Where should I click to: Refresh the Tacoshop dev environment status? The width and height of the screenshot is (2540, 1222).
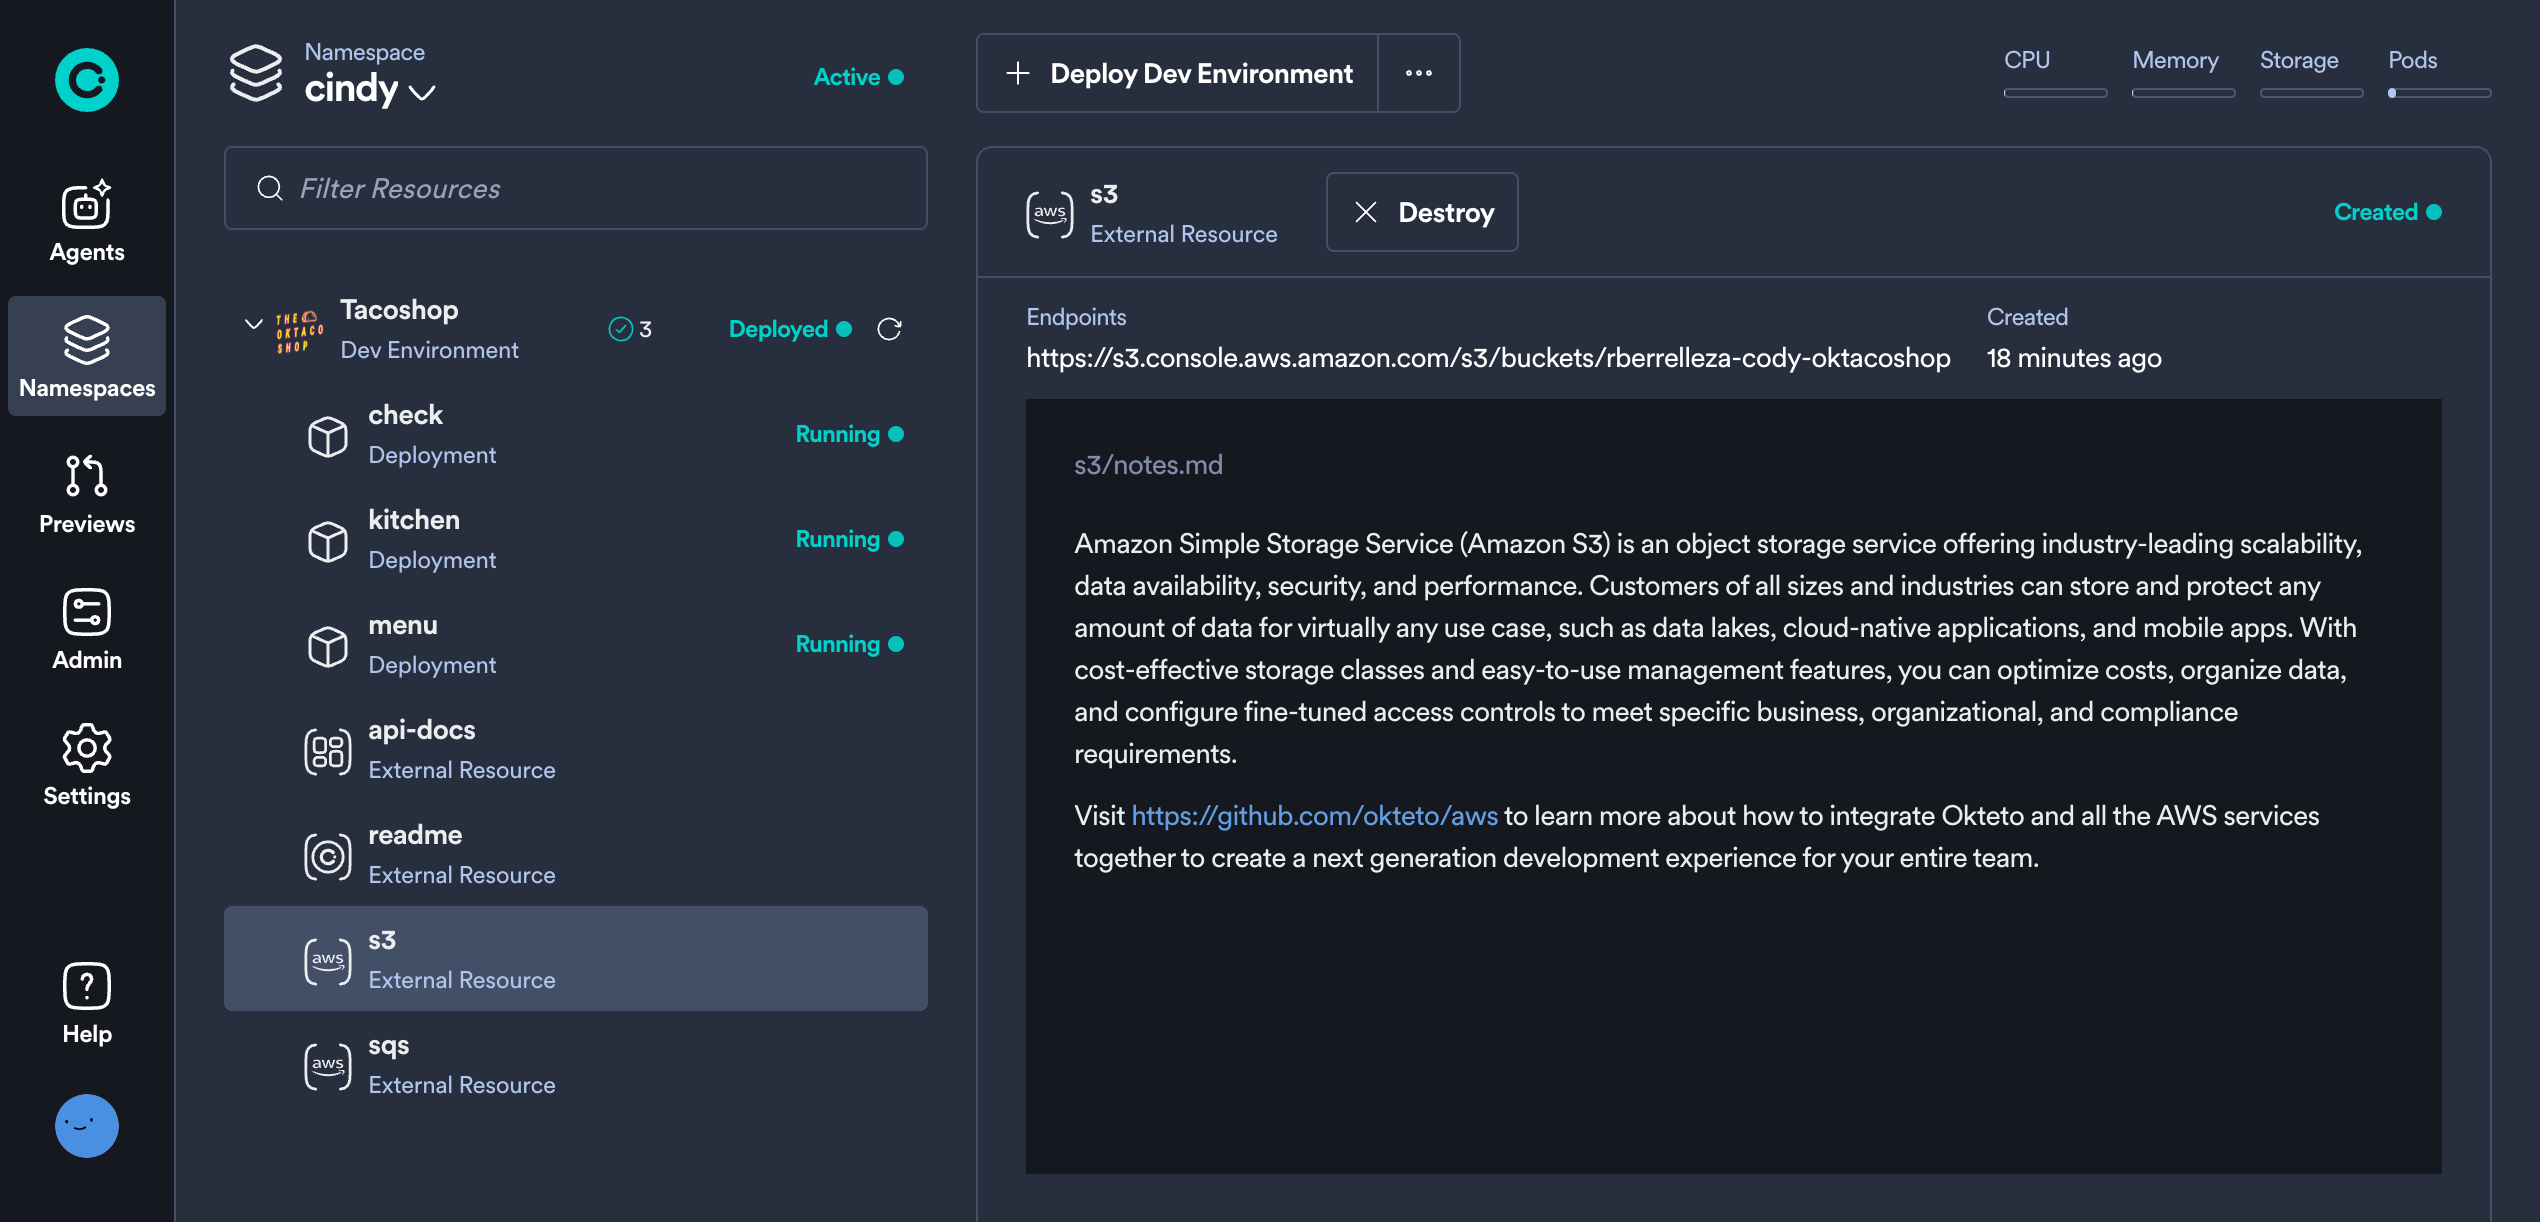coord(890,328)
